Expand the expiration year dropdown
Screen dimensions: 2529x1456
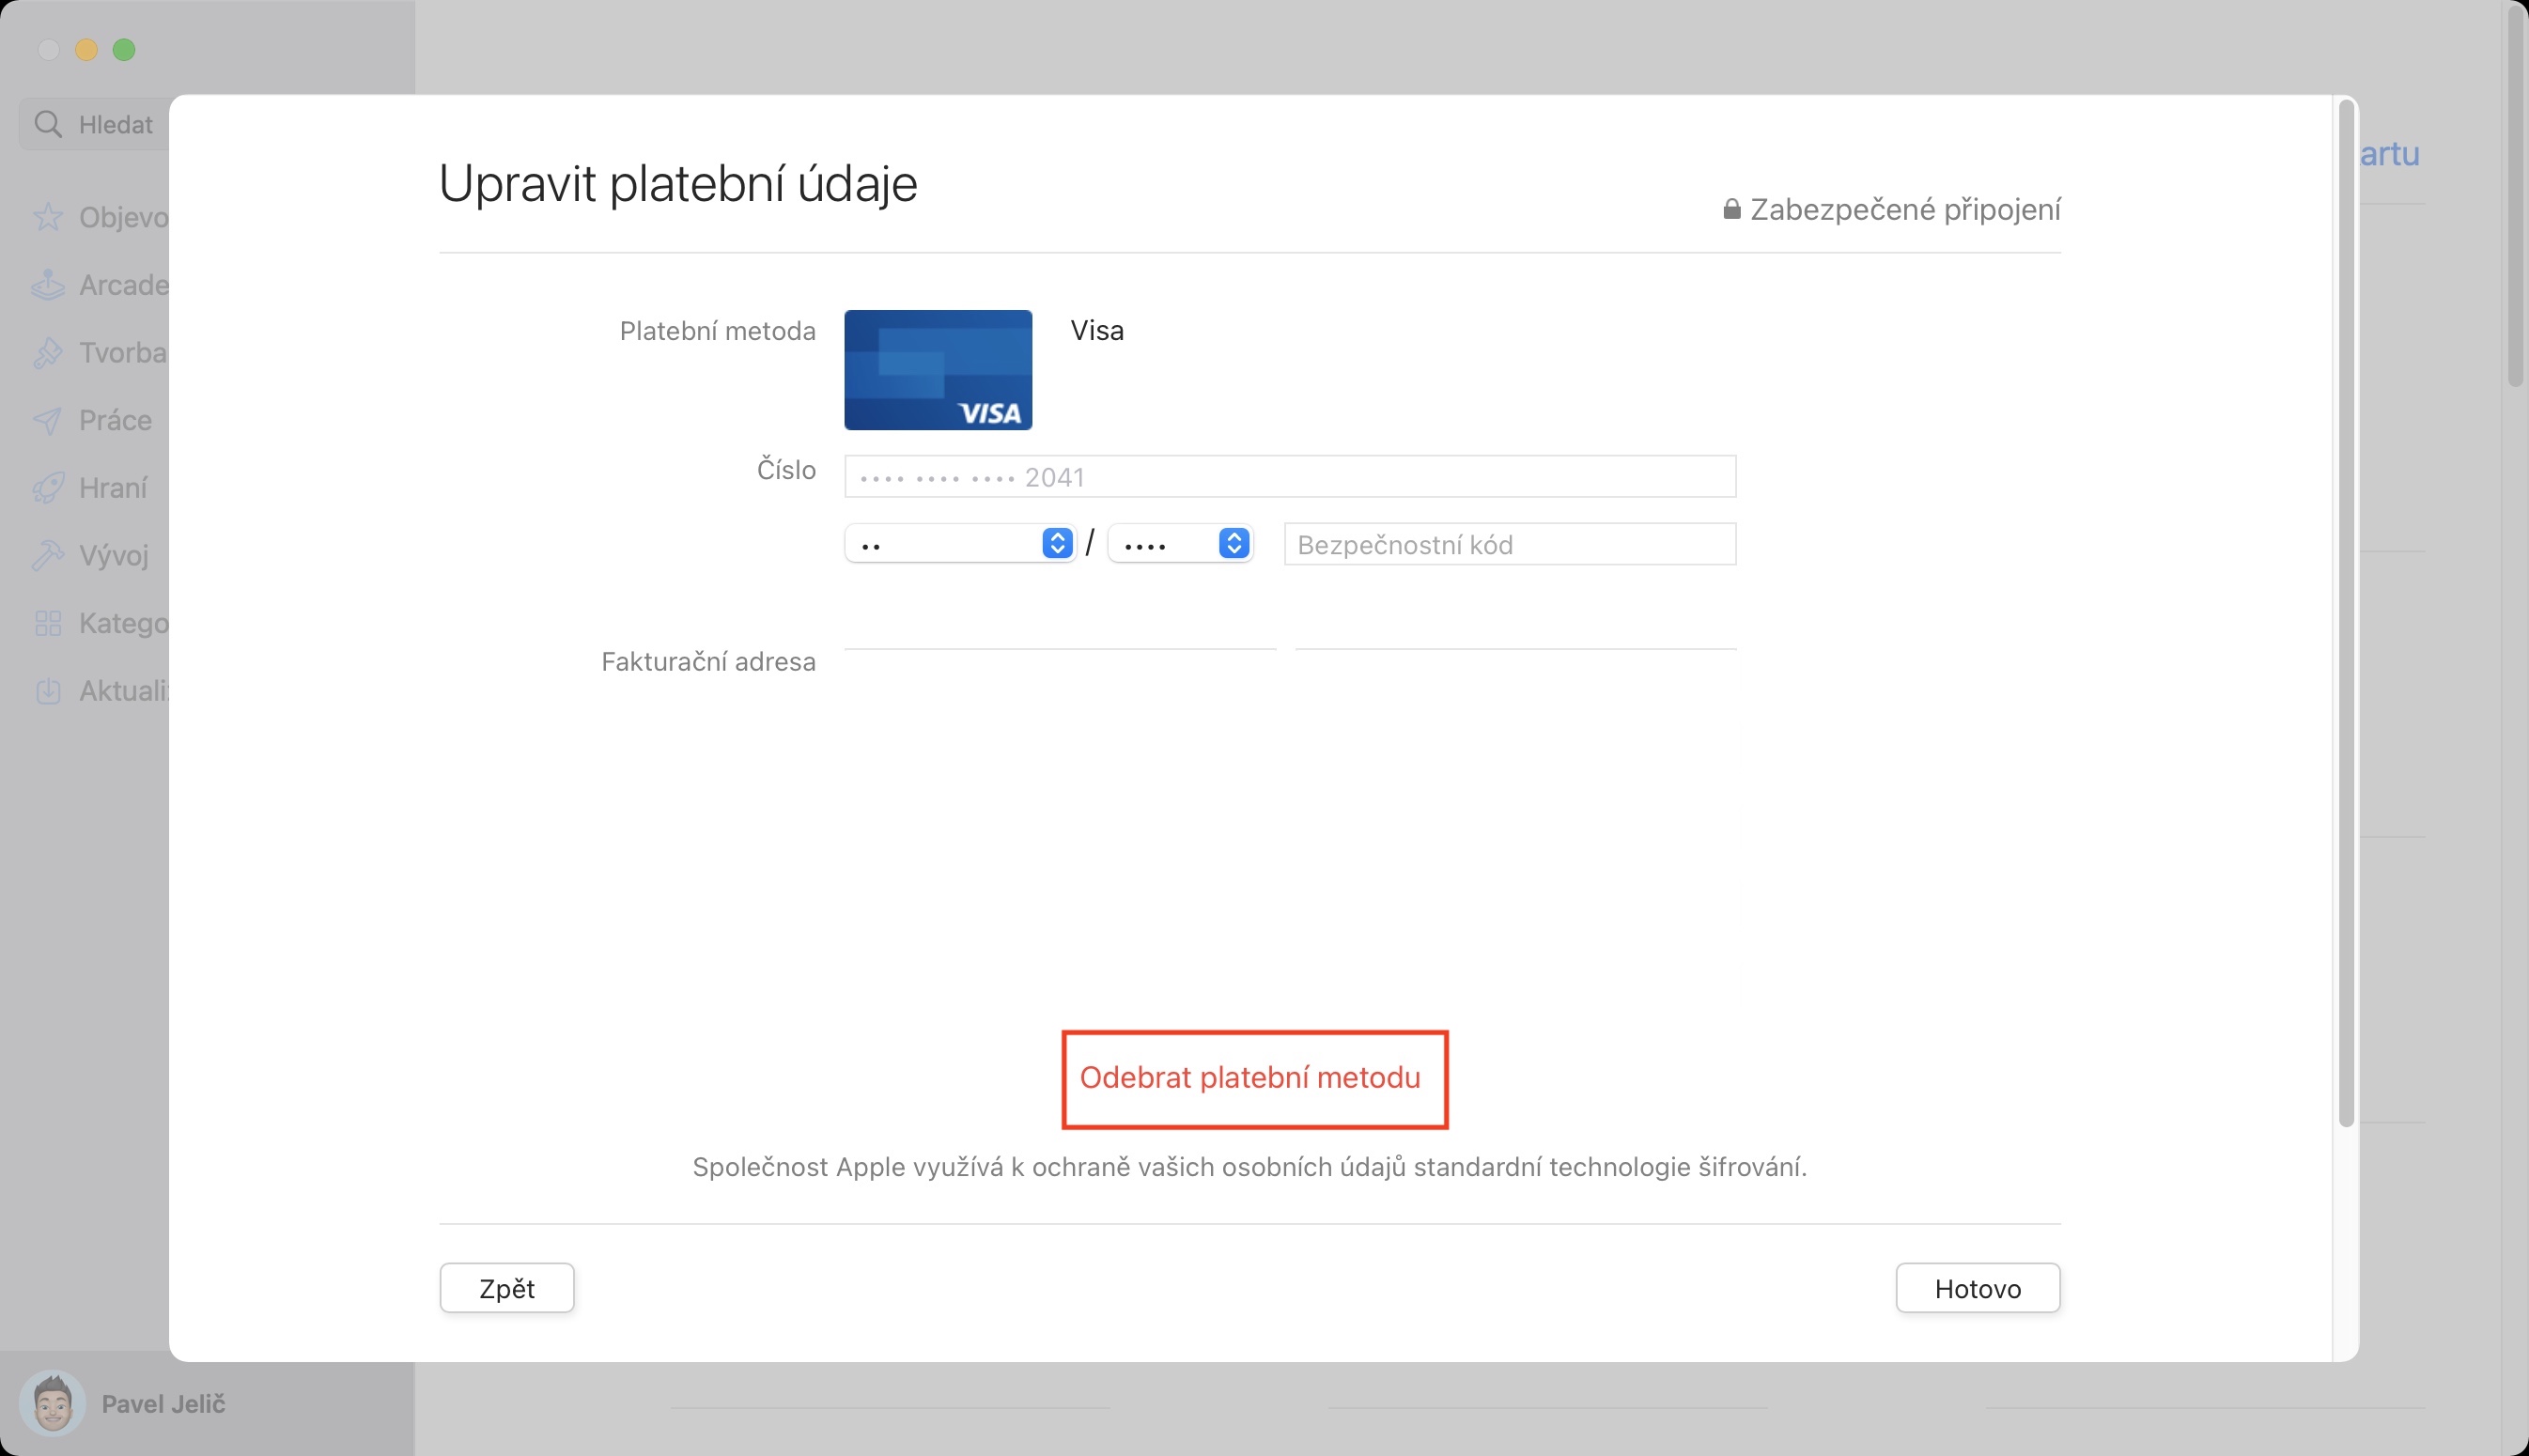coord(1234,544)
